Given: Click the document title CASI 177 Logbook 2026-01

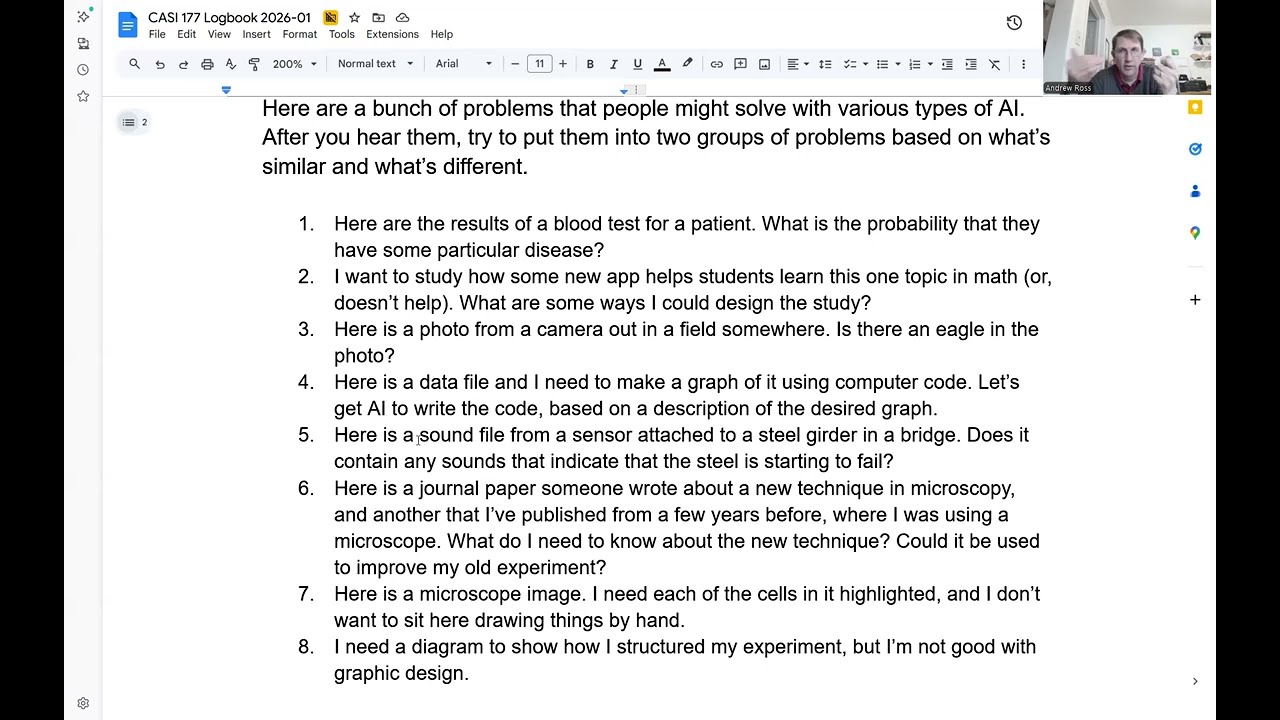Looking at the screenshot, I should (229, 17).
